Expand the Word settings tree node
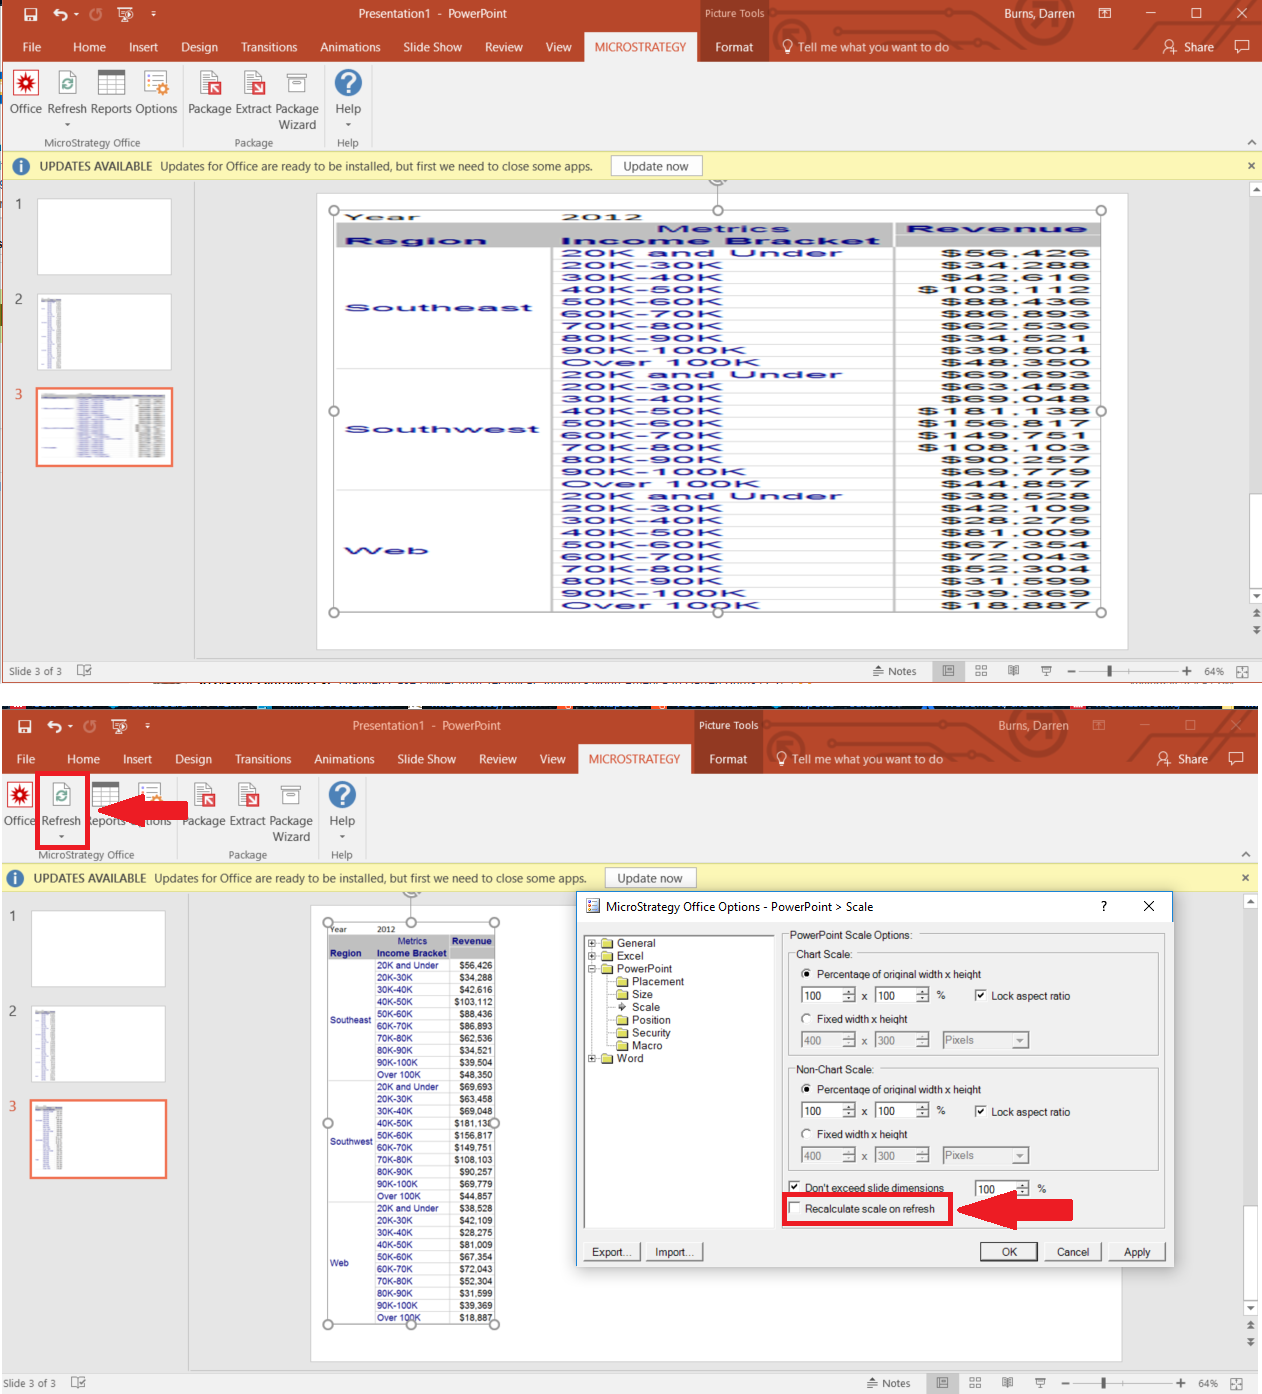 [590, 1058]
